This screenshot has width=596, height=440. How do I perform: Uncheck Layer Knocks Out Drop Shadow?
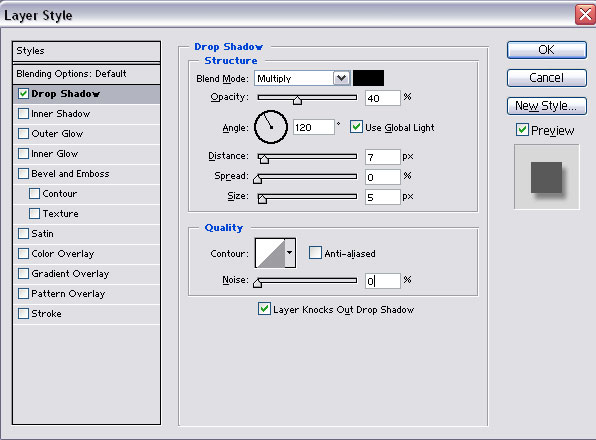[x=264, y=309]
